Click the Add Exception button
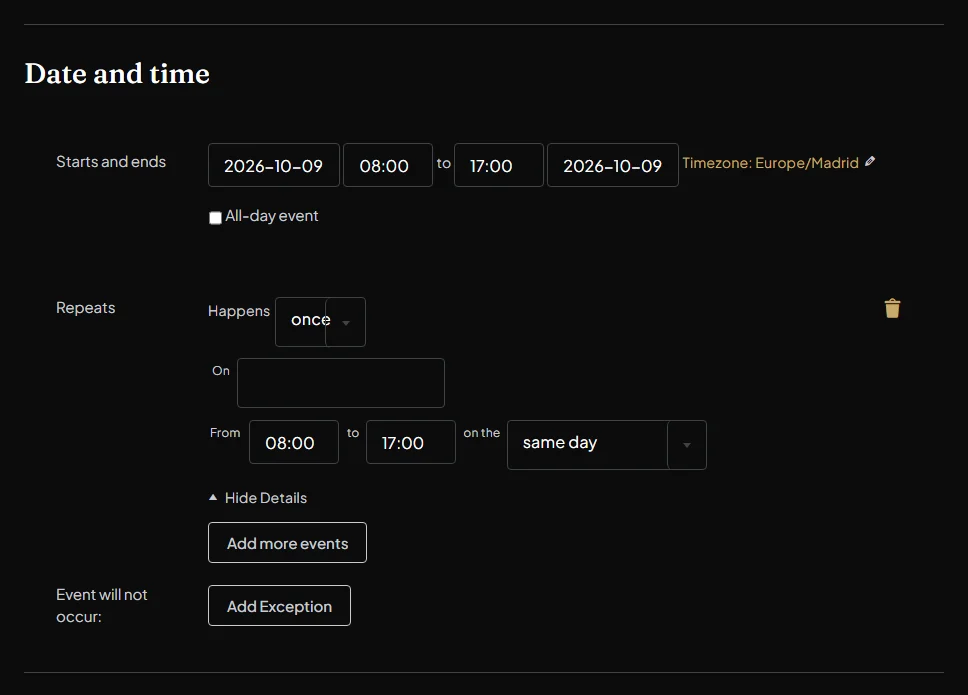The width and height of the screenshot is (968, 695). [279, 606]
